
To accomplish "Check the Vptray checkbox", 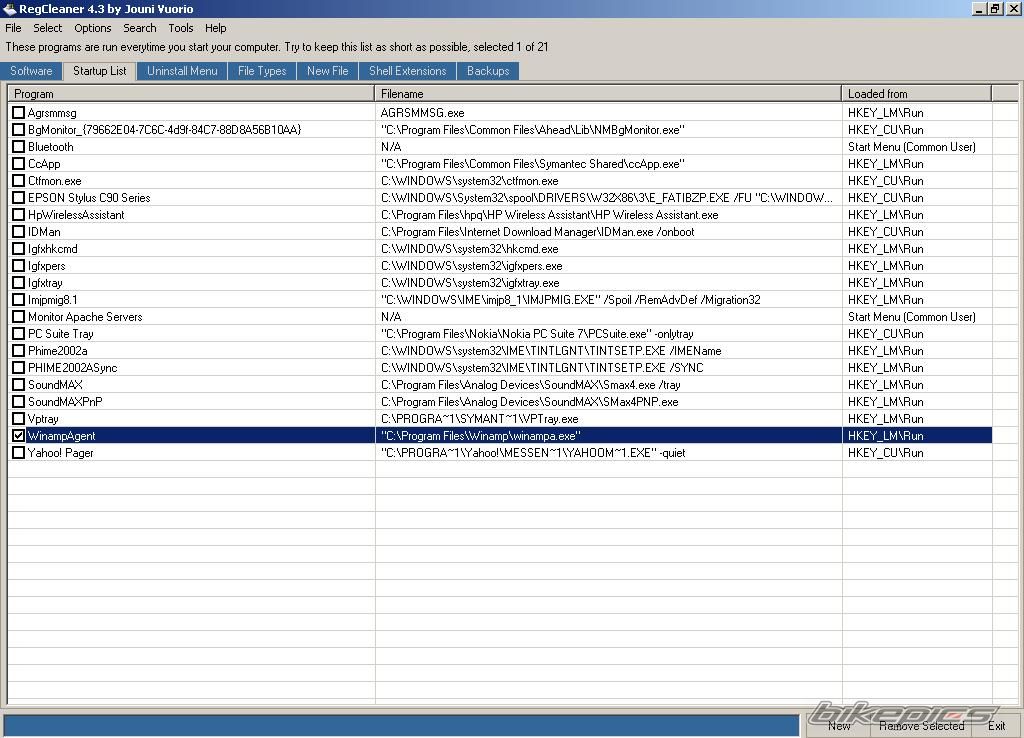I will (18, 419).
